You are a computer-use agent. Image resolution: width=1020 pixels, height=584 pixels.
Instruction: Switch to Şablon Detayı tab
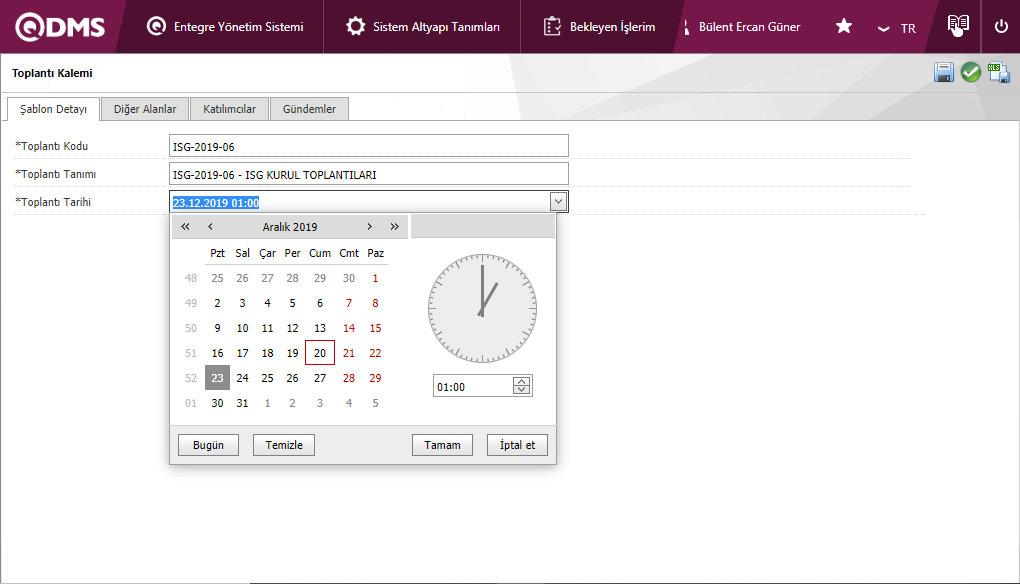point(53,109)
